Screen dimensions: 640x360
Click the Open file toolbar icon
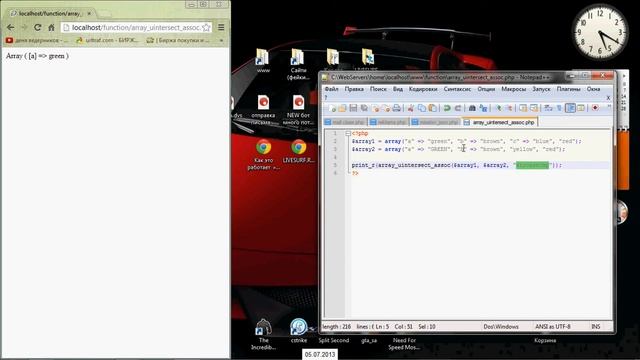point(342,108)
